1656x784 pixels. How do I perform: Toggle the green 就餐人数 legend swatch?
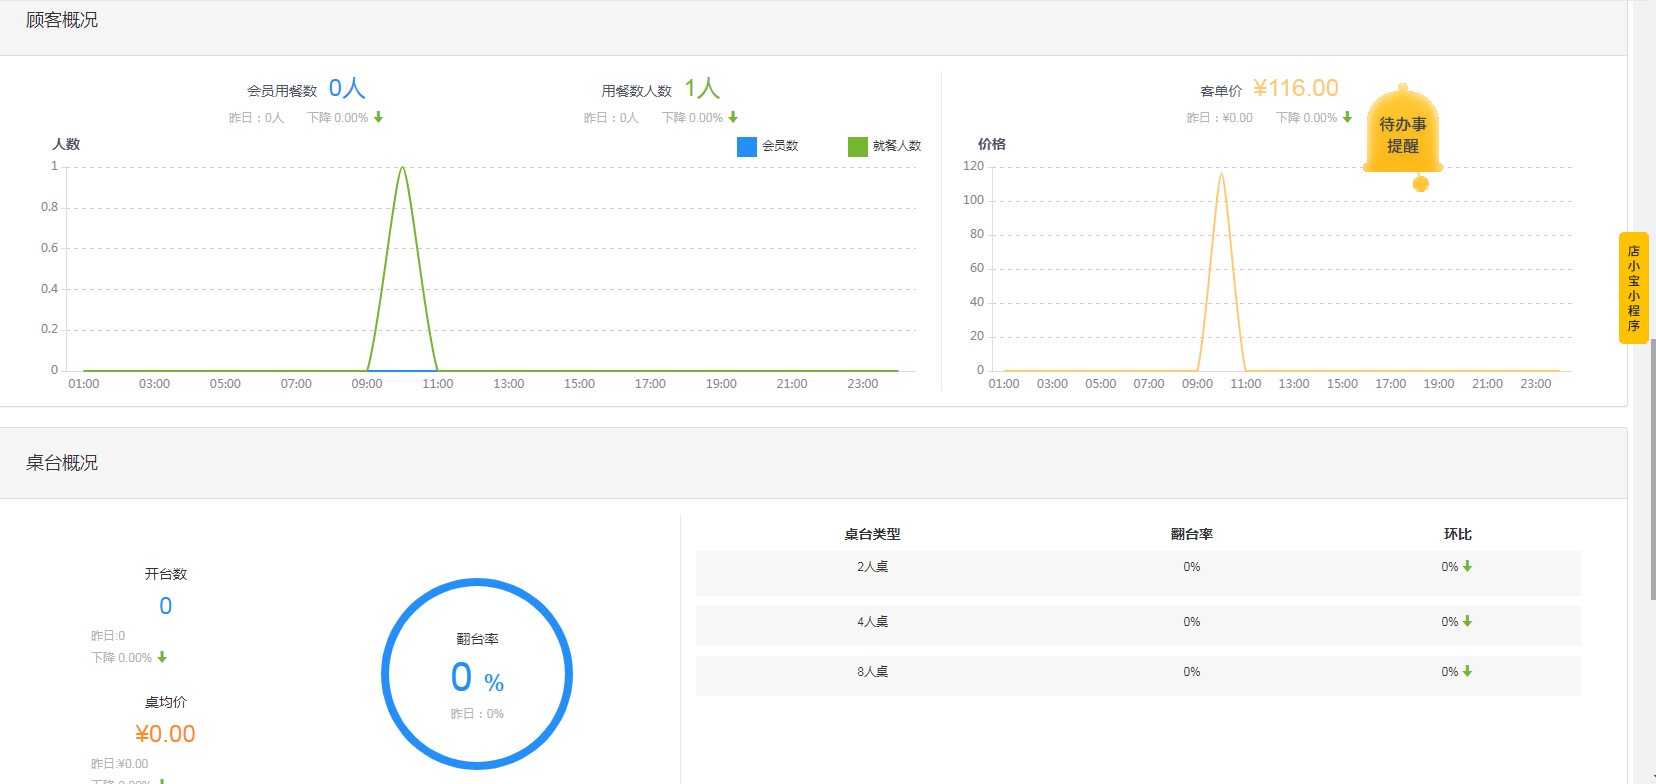(857, 147)
